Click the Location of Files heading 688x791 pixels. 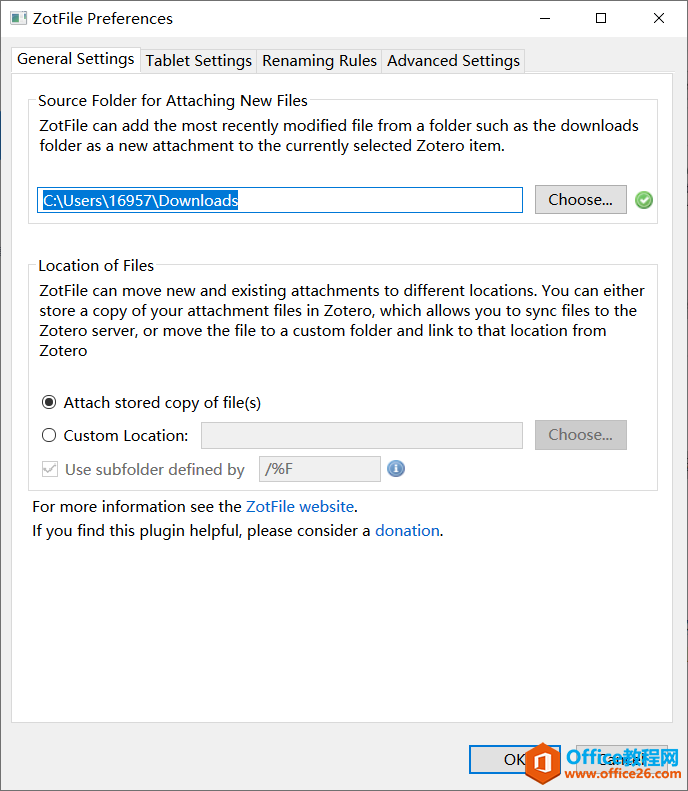tap(96, 266)
